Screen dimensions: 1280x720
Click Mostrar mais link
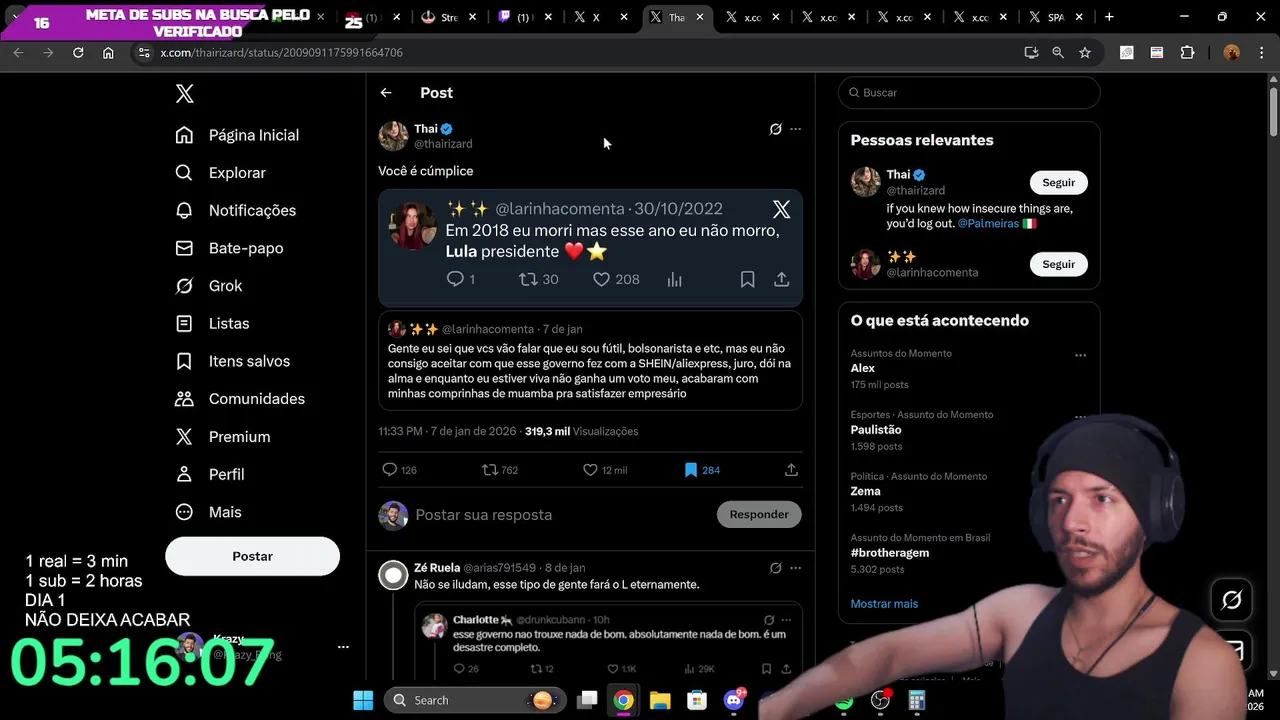click(884, 604)
